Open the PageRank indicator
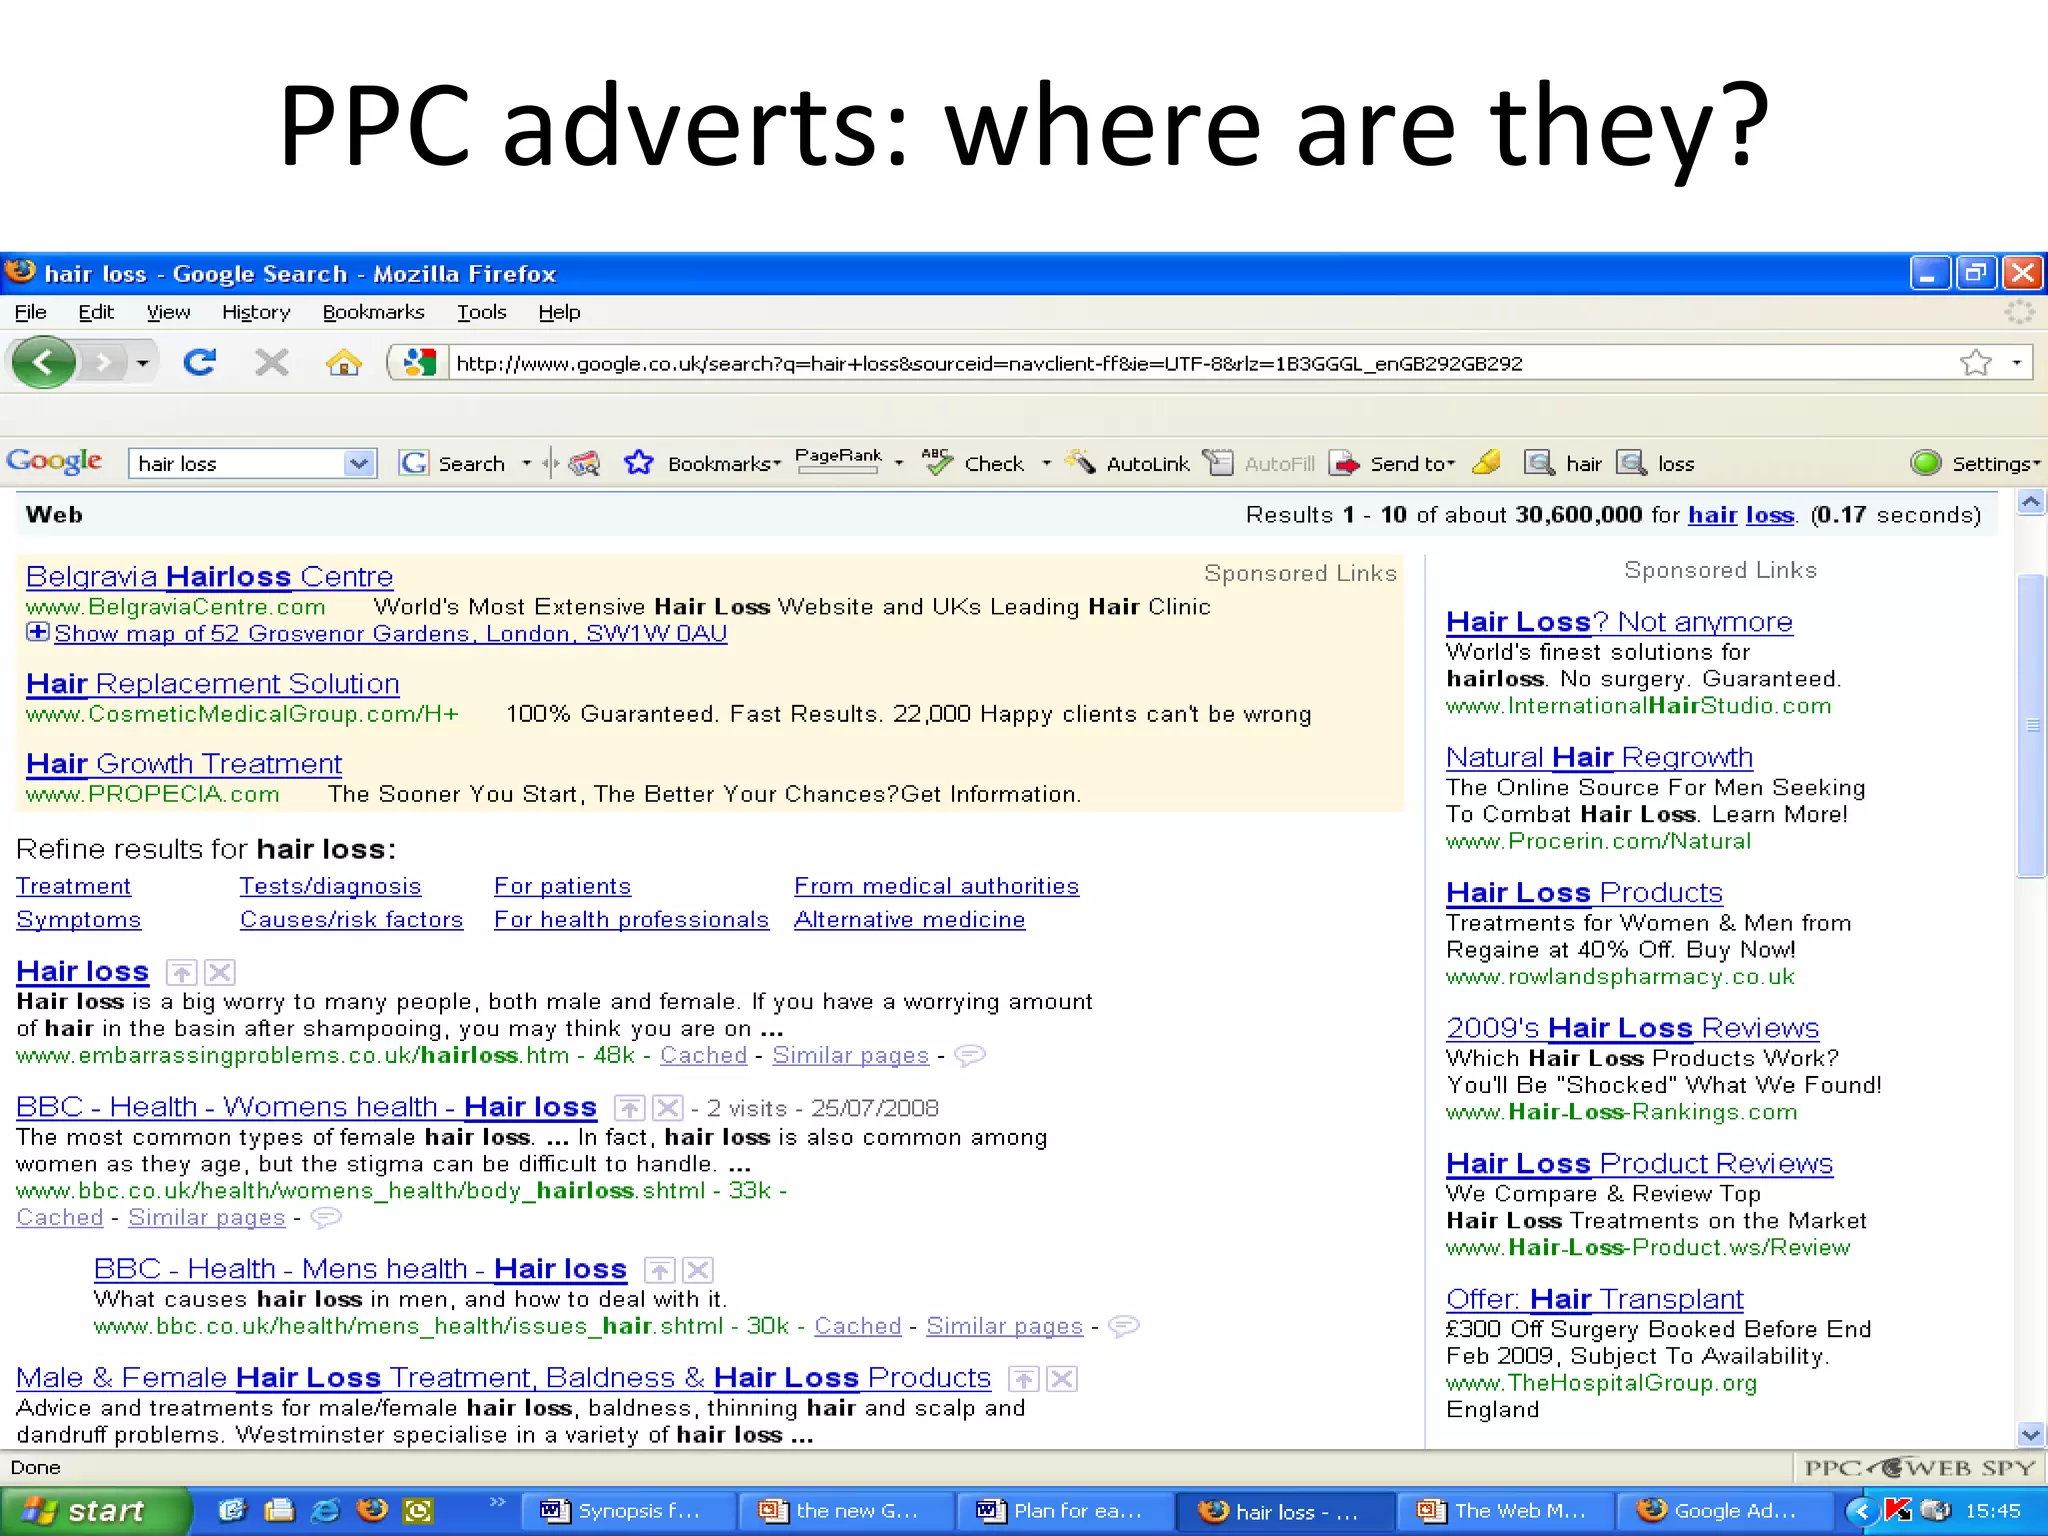2048x1536 pixels. click(838, 460)
